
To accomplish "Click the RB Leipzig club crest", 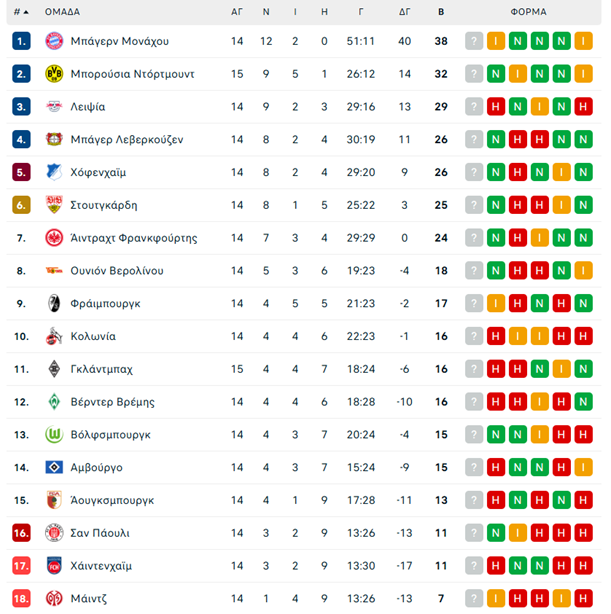I will tap(54, 107).
